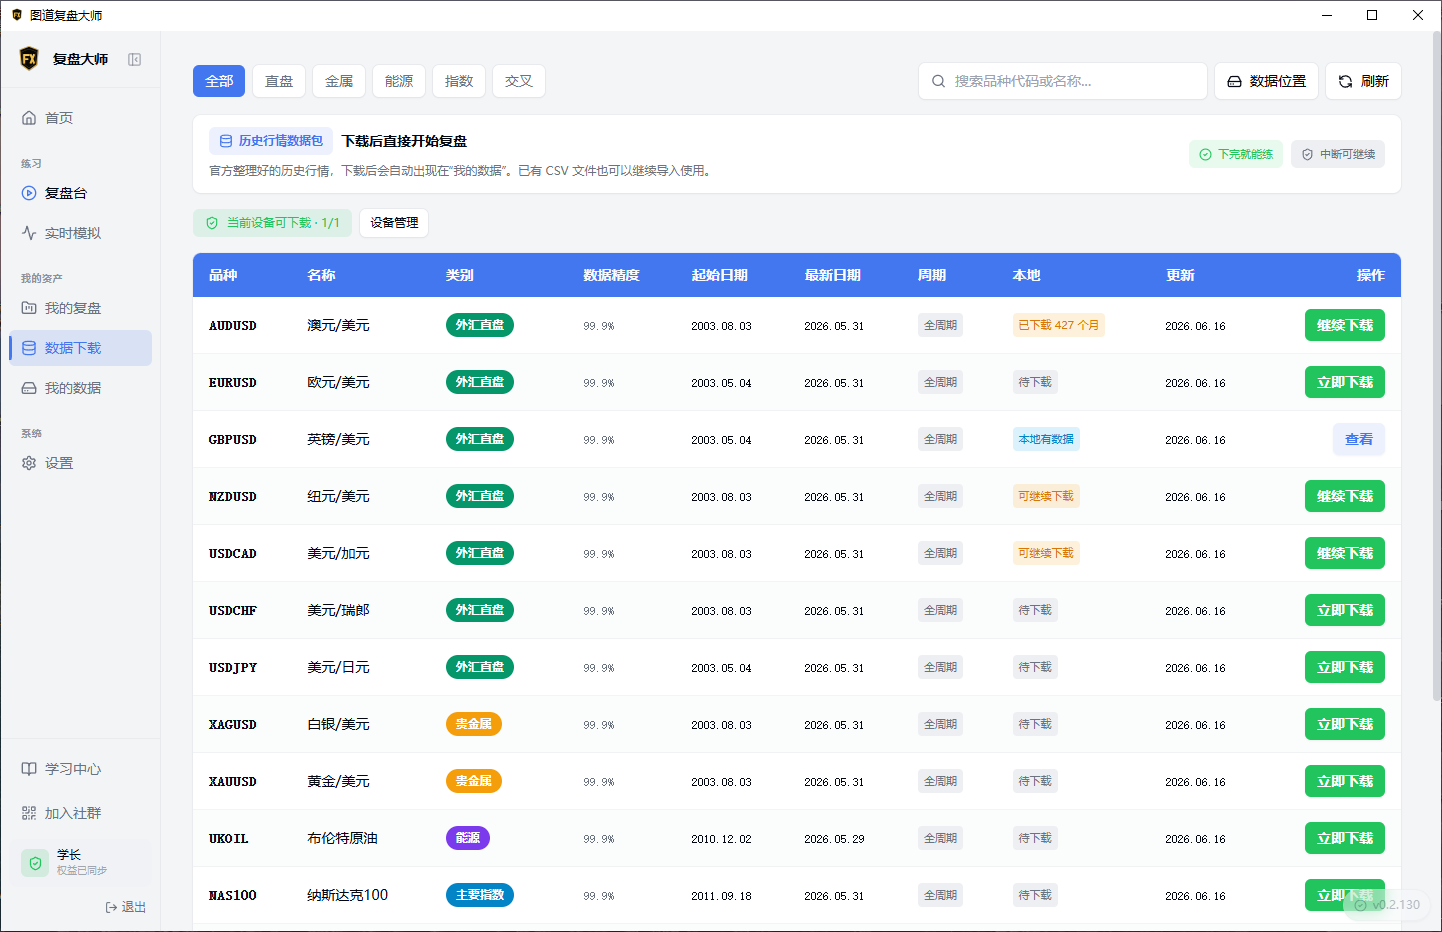This screenshot has width=1442, height=932.
Task: Click the 2010.12.02 start date cell
Action: [721, 839]
